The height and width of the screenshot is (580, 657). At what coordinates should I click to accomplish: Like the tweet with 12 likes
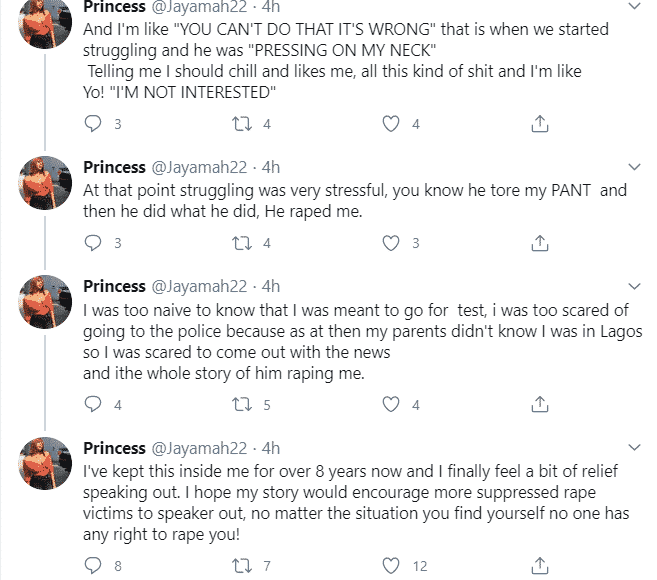point(393,567)
